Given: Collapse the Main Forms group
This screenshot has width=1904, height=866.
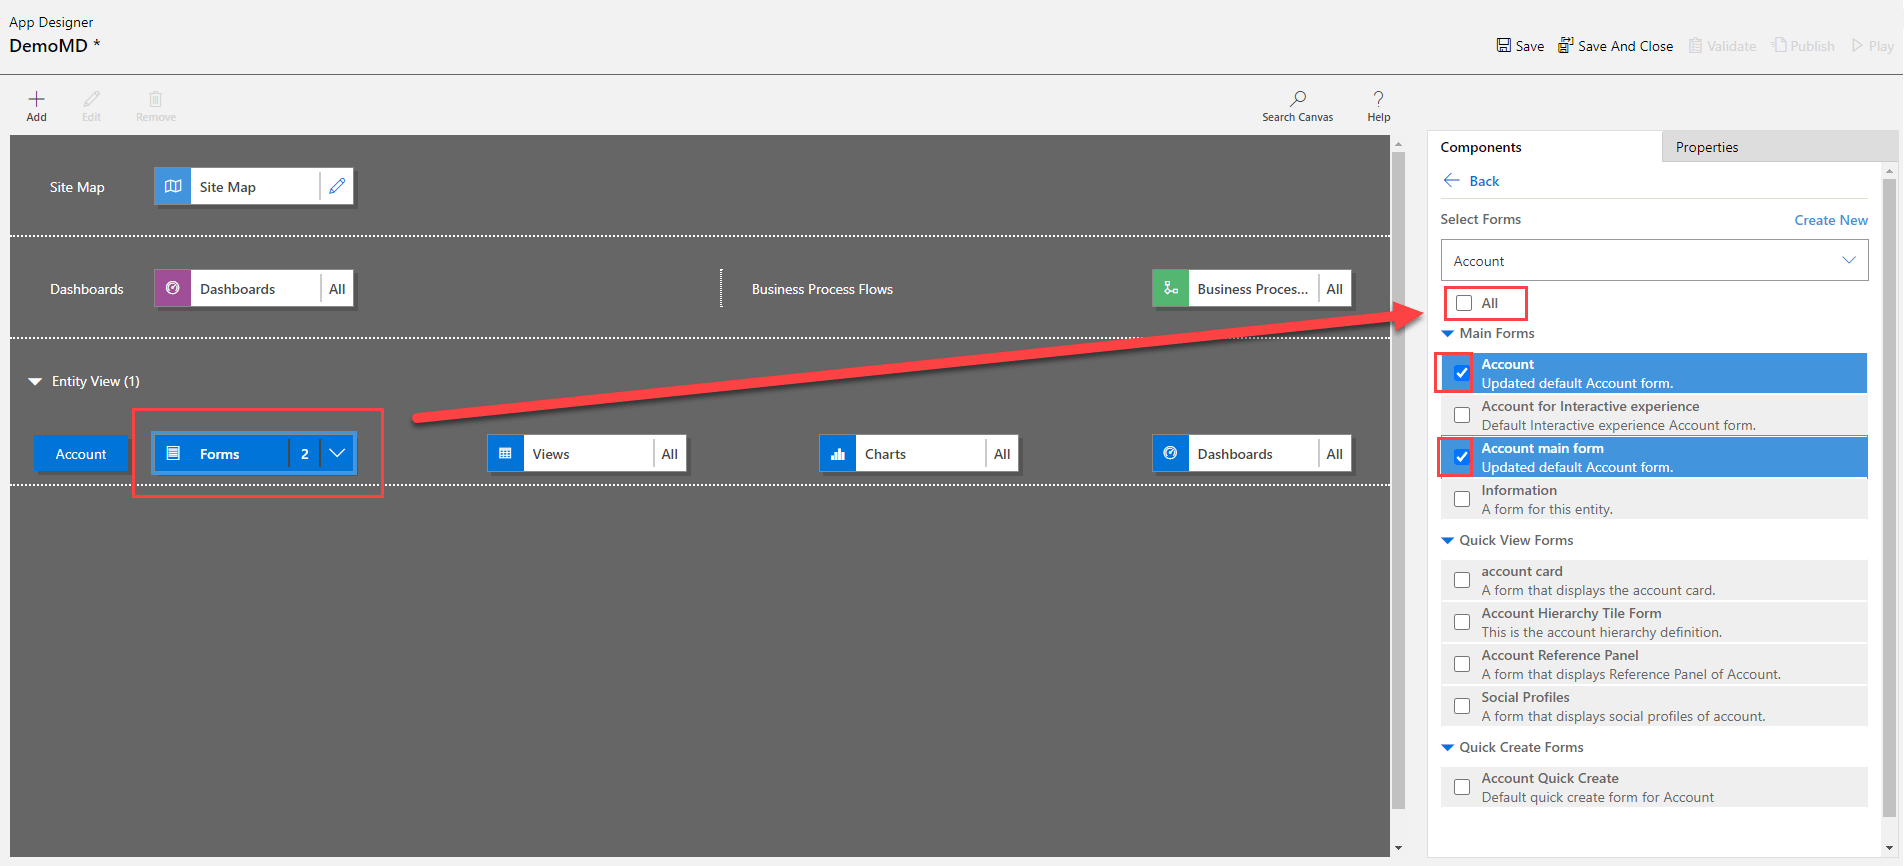Looking at the screenshot, I should click(1447, 333).
